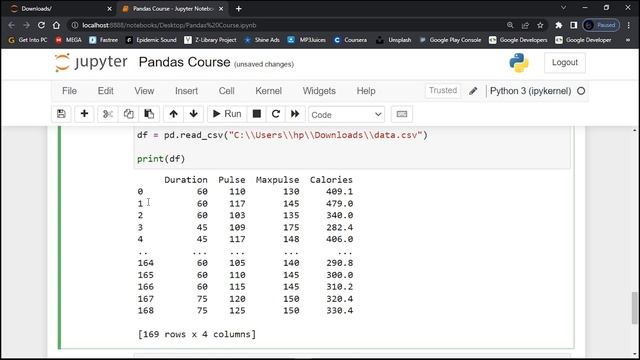Open the command palette keyboard icon
This screenshot has height=360, width=640.
[402, 114]
